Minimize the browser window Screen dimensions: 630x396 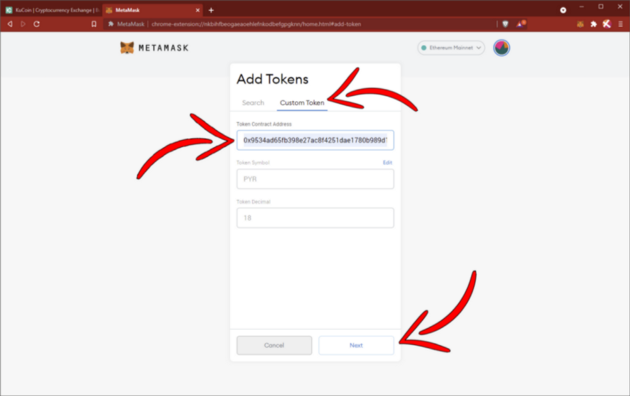pyautogui.click(x=581, y=7)
